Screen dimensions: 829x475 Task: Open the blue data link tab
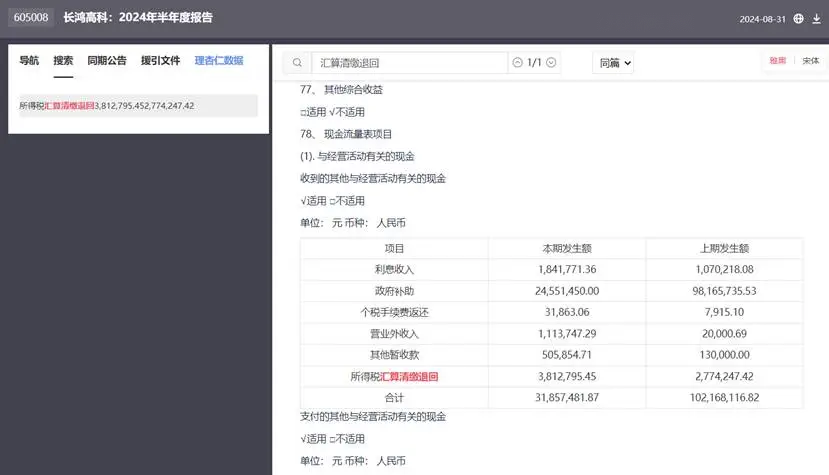[219, 60]
